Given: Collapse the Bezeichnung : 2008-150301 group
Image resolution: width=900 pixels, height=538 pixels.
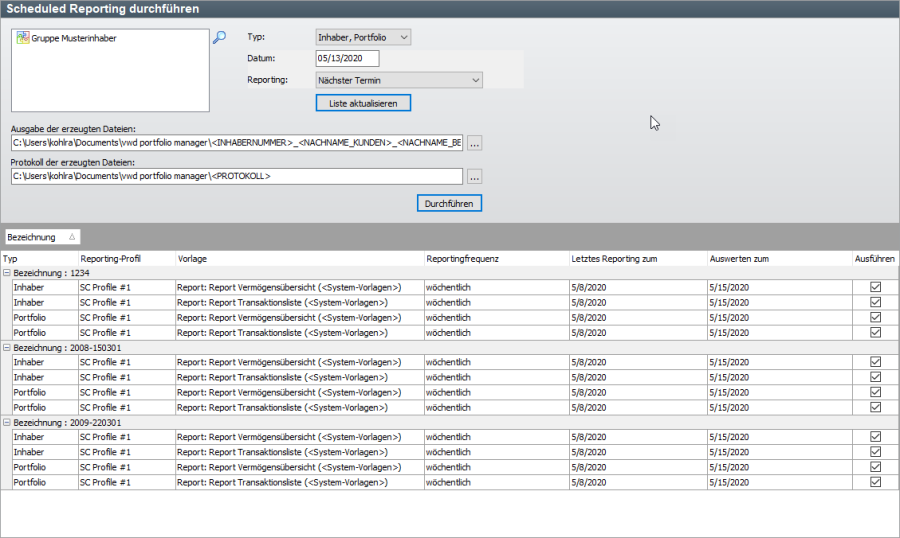Looking at the screenshot, I should (x=7, y=347).
